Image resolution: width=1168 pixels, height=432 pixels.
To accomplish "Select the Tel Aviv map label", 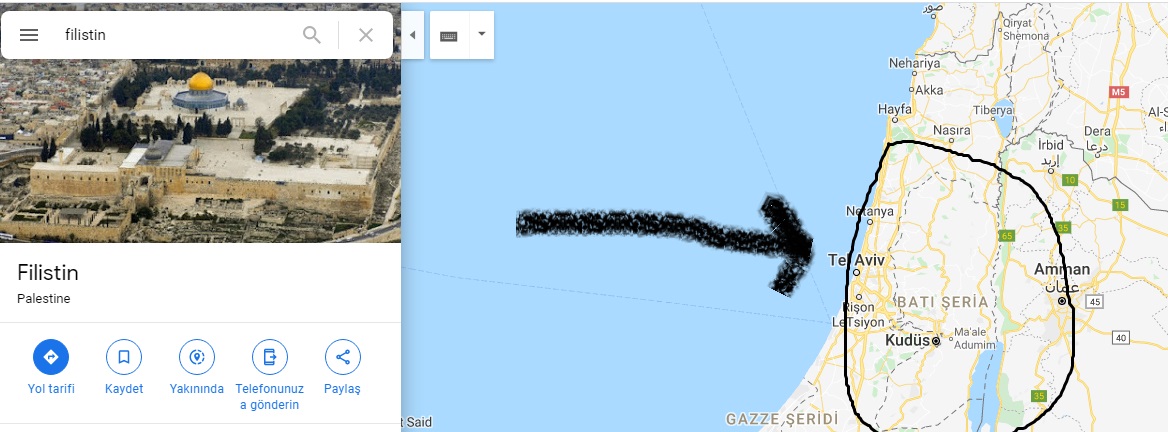I will [x=856, y=261].
